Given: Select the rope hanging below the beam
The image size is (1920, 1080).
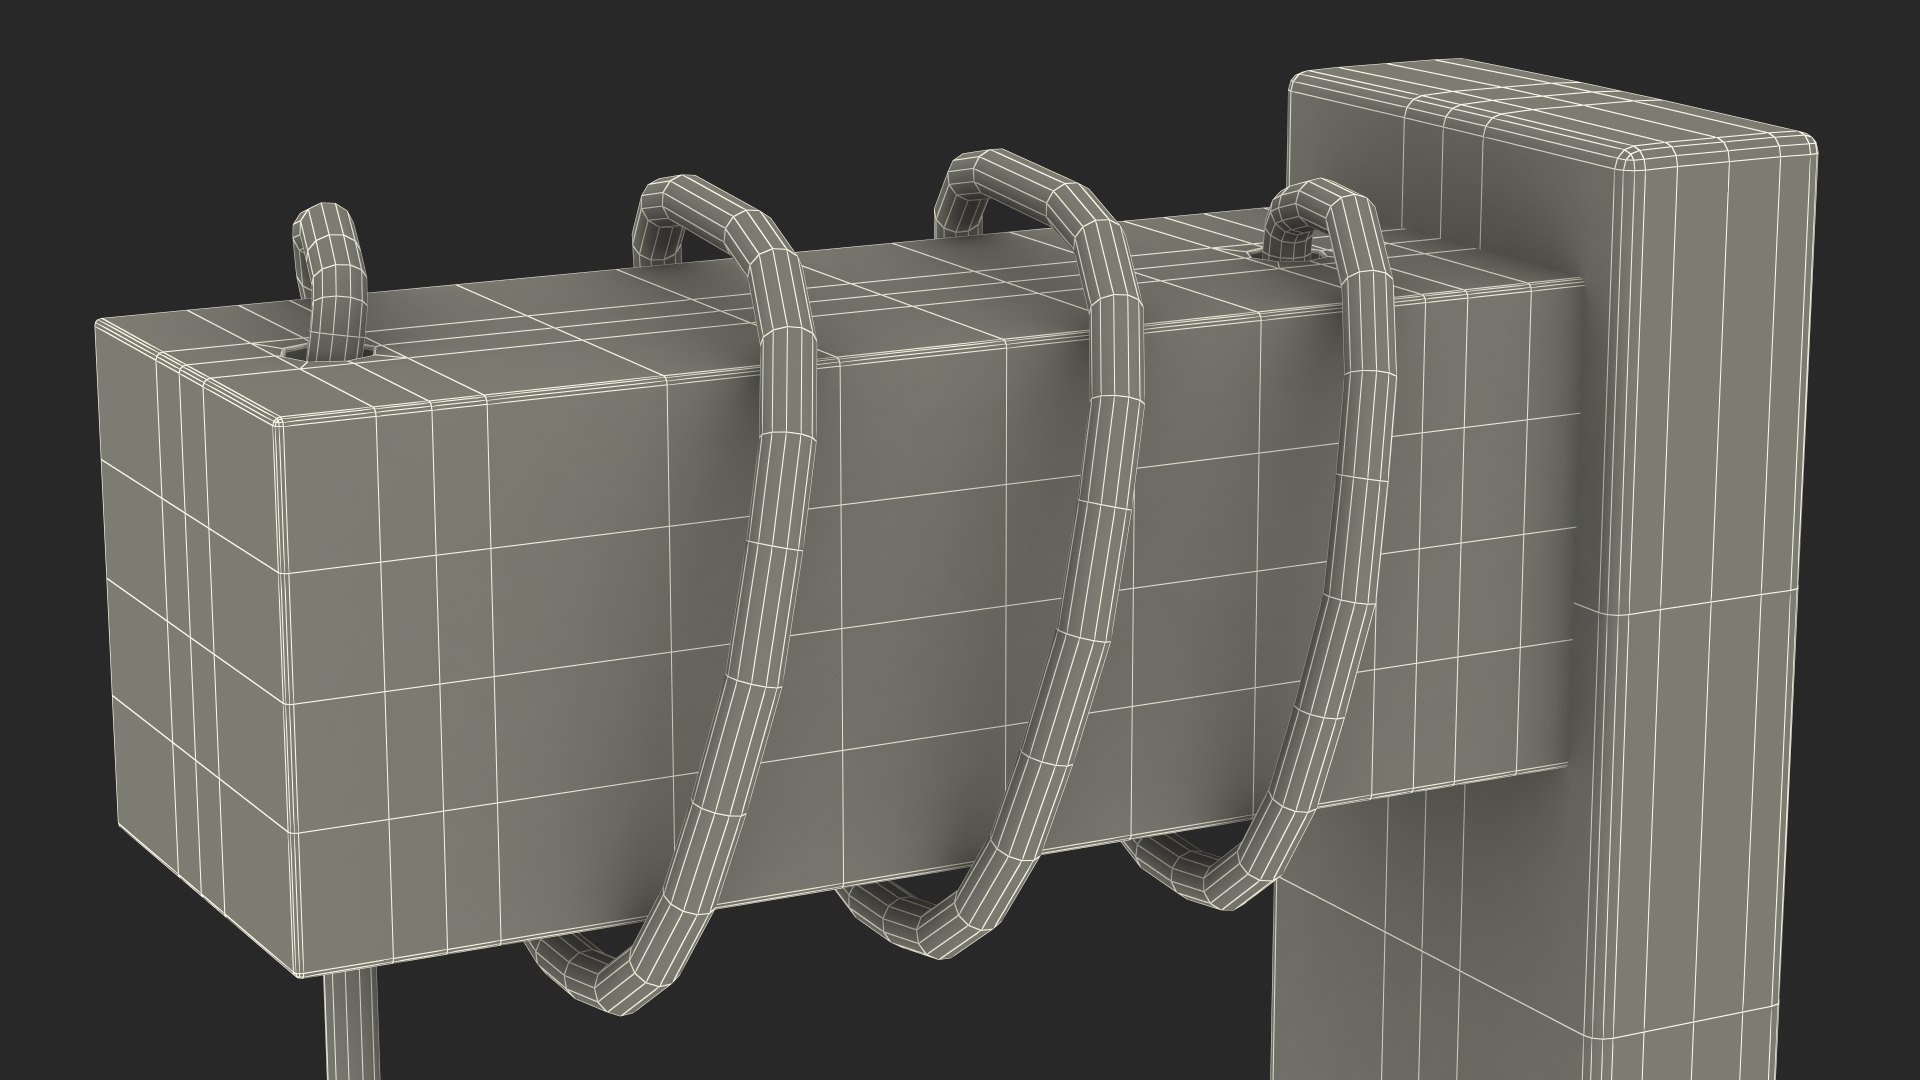Looking at the screenshot, I should [352, 1030].
